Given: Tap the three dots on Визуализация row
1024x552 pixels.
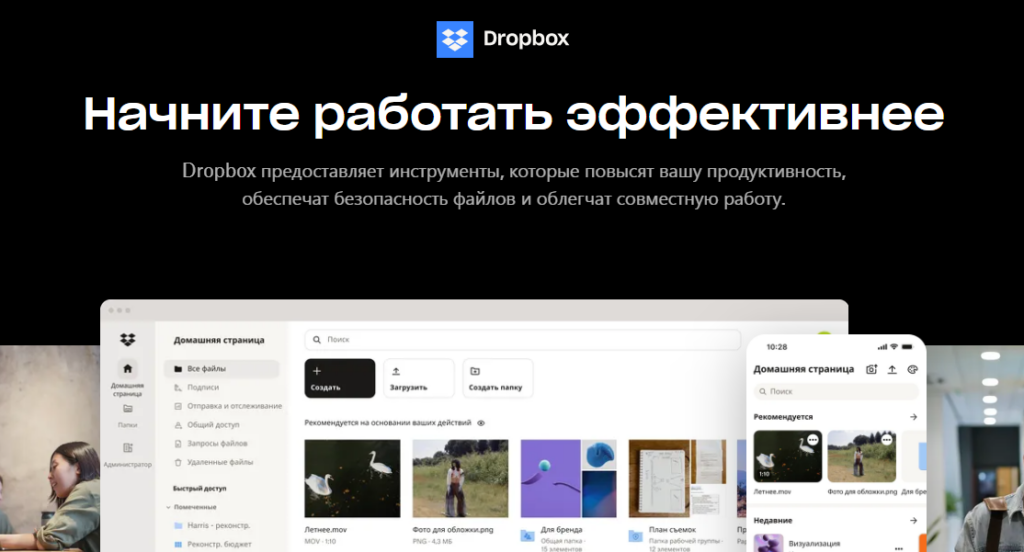Looking at the screenshot, I should point(899,548).
